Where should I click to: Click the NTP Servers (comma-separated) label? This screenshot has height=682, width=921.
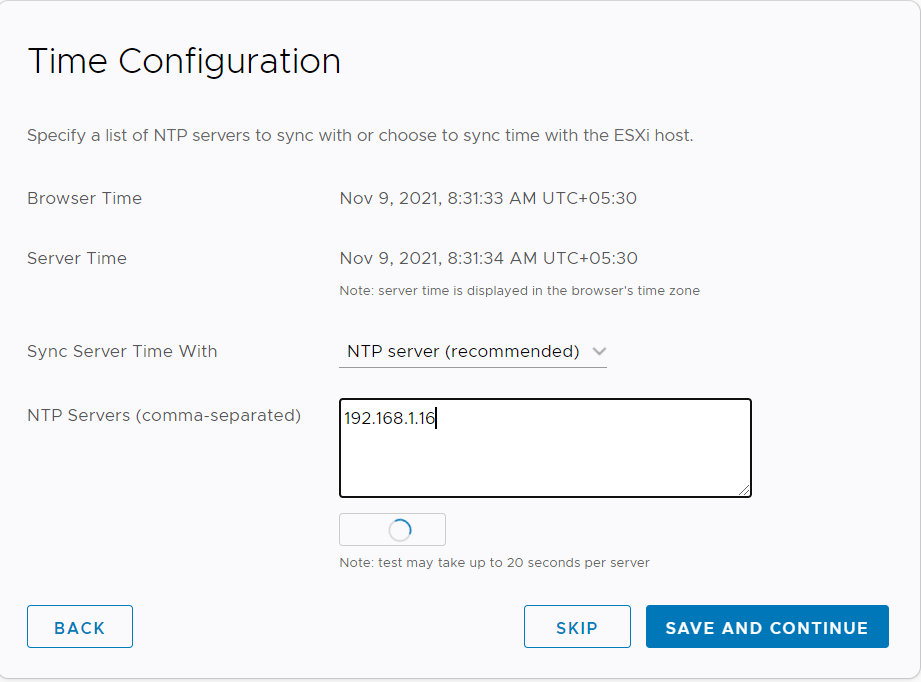click(x=164, y=415)
